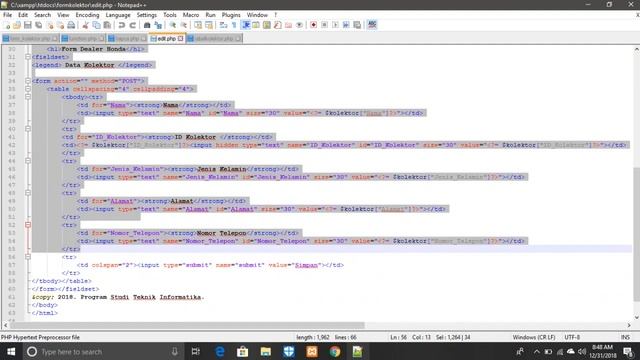Zoom in using the toolbar magnifier
The height and width of the screenshot is (360, 640).
[x=173, y=25]
